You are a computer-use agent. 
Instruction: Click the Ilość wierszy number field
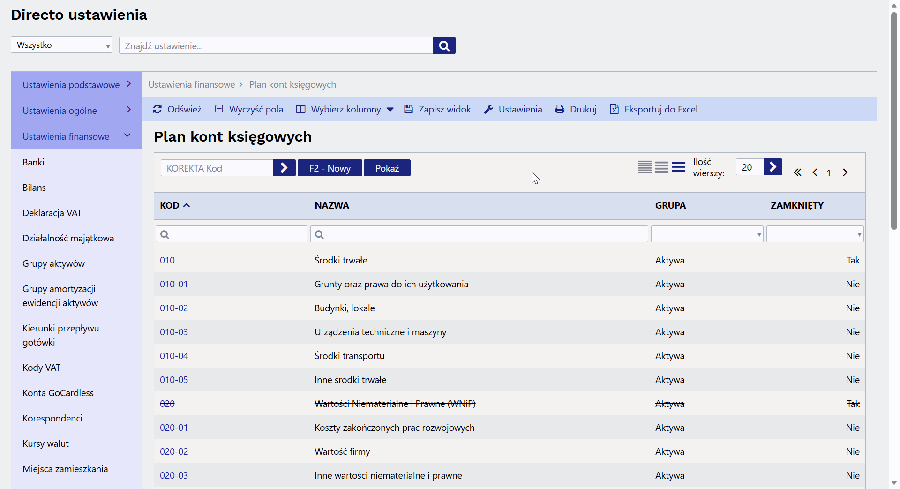tap(749, 167)
